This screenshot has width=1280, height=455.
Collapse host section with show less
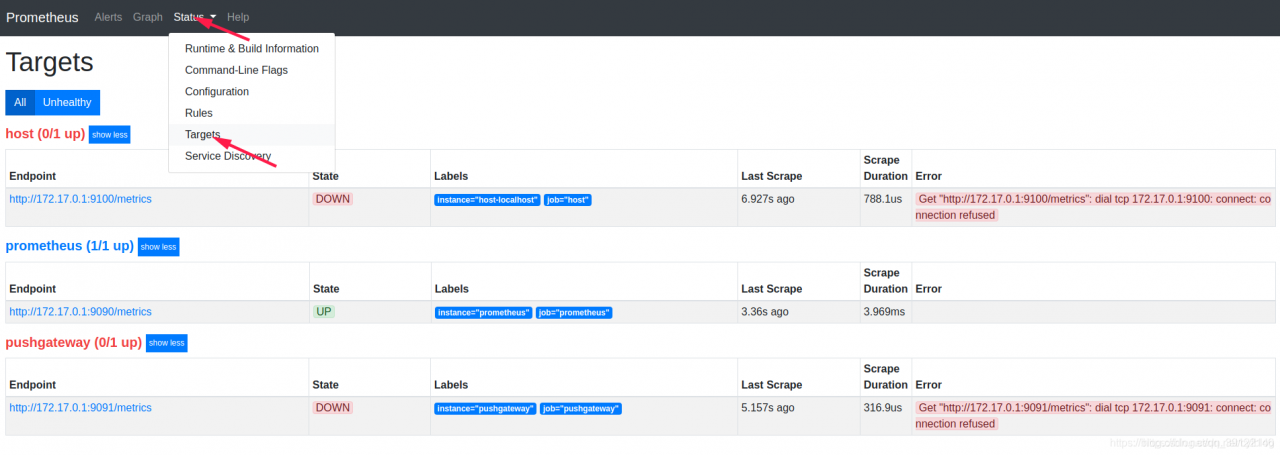[x=109, y=134]
